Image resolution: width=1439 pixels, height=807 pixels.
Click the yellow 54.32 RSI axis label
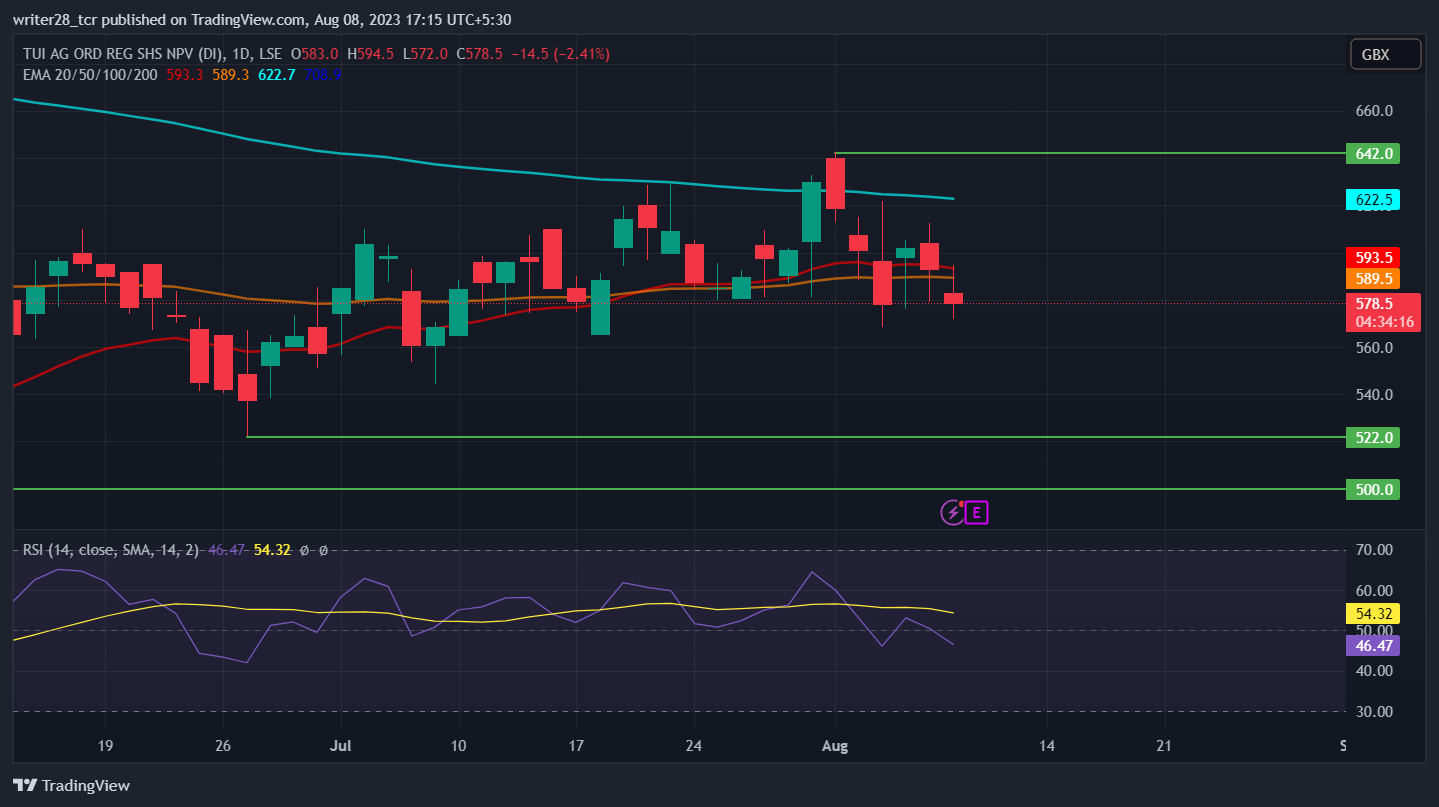[x=1373, y=613]
